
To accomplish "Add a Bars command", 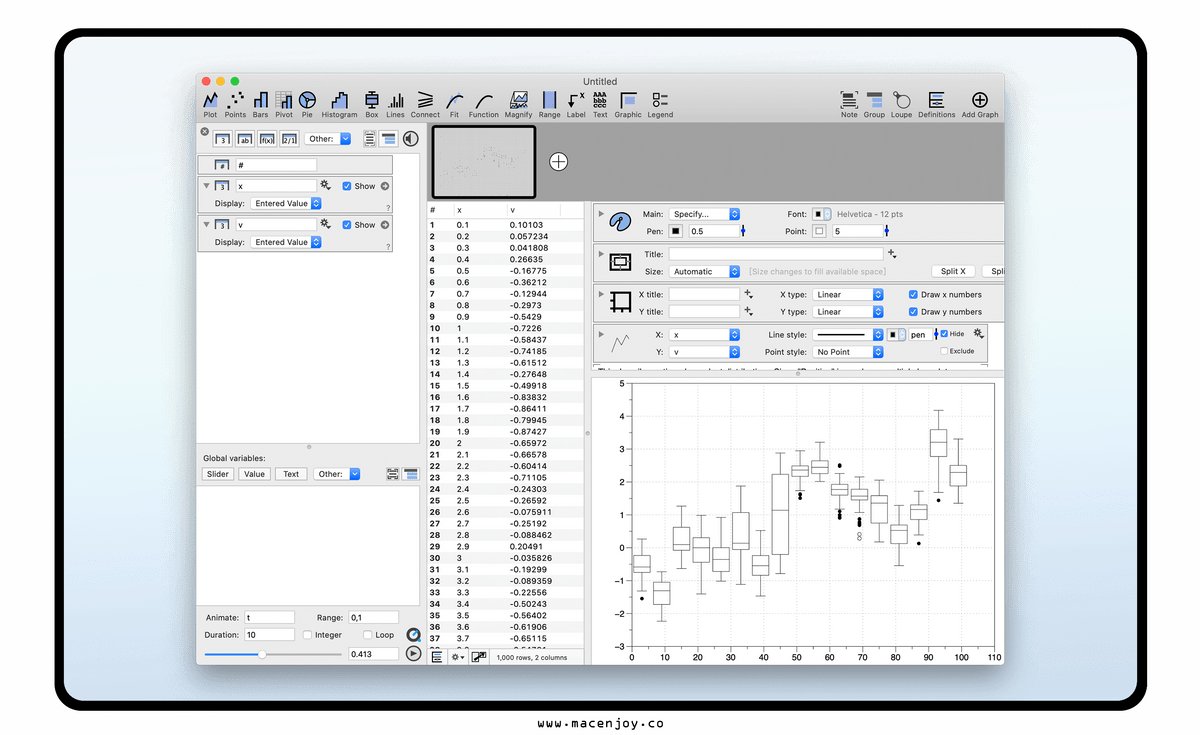I will 260,103.
